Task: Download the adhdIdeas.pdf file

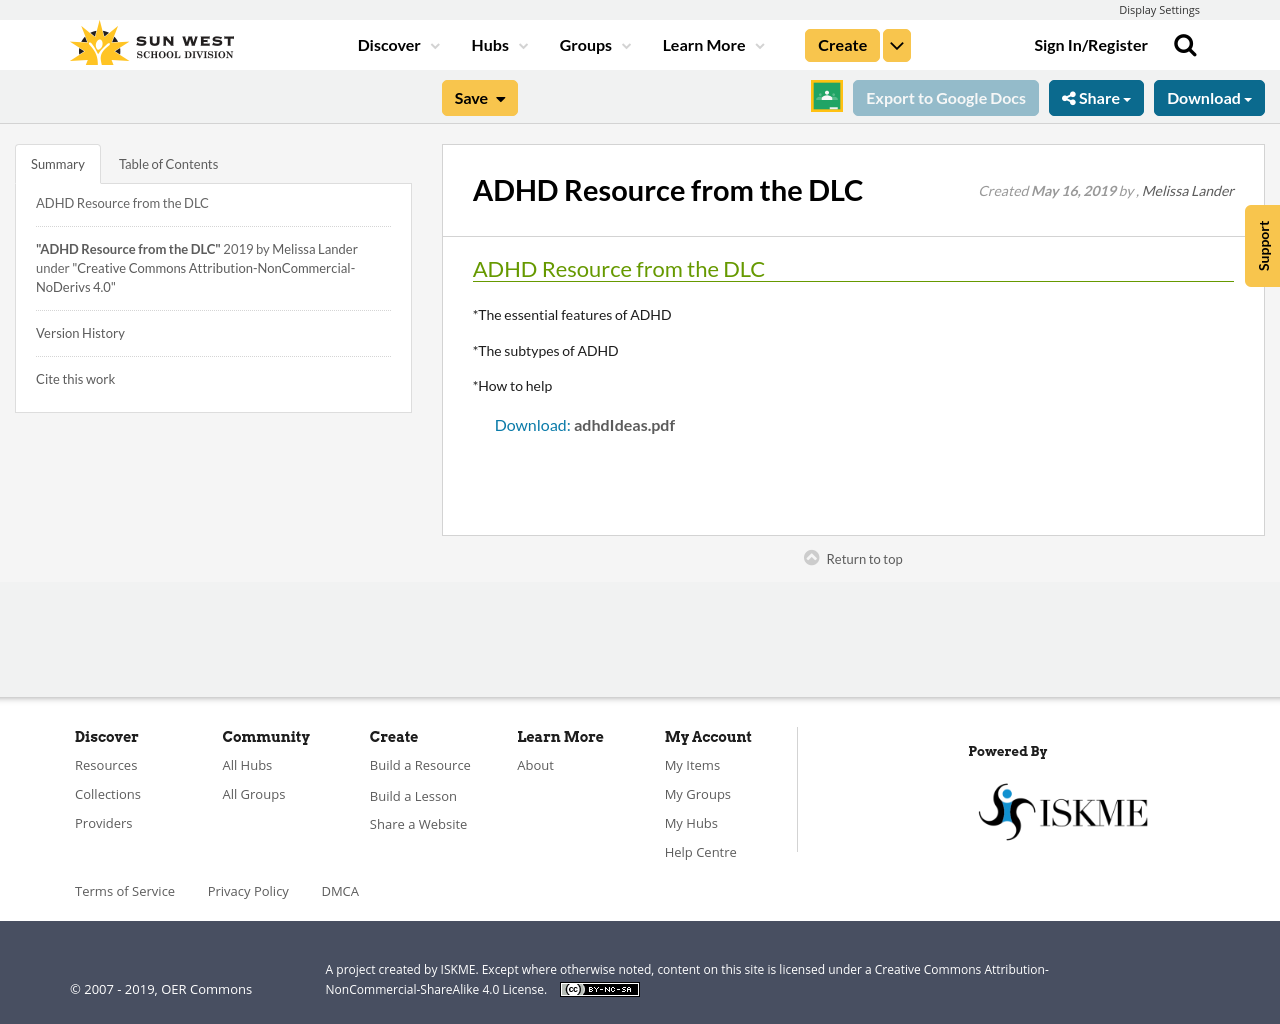Action: click(x=532, y=423)
